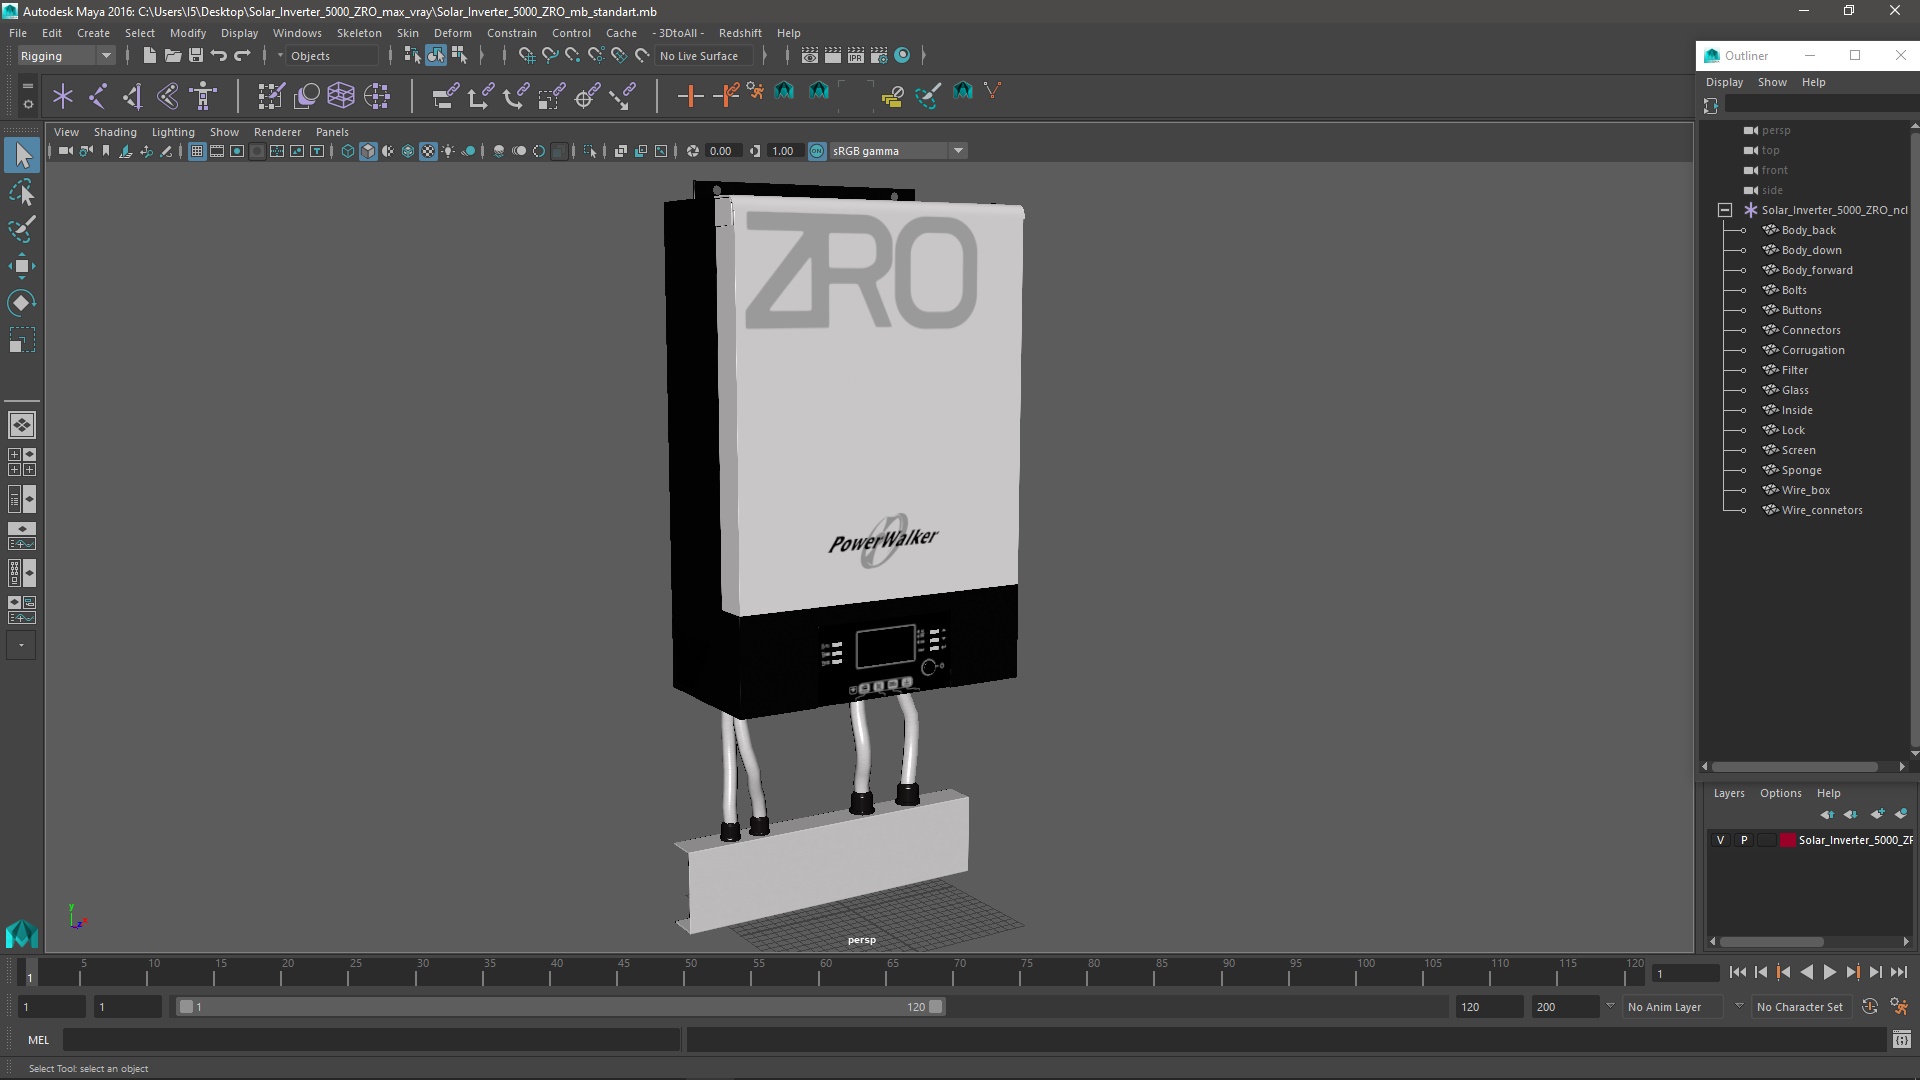Click the orange Create Locator cross icon
Viewport: 1920px width, 1080px height.
tap(690, 96)
